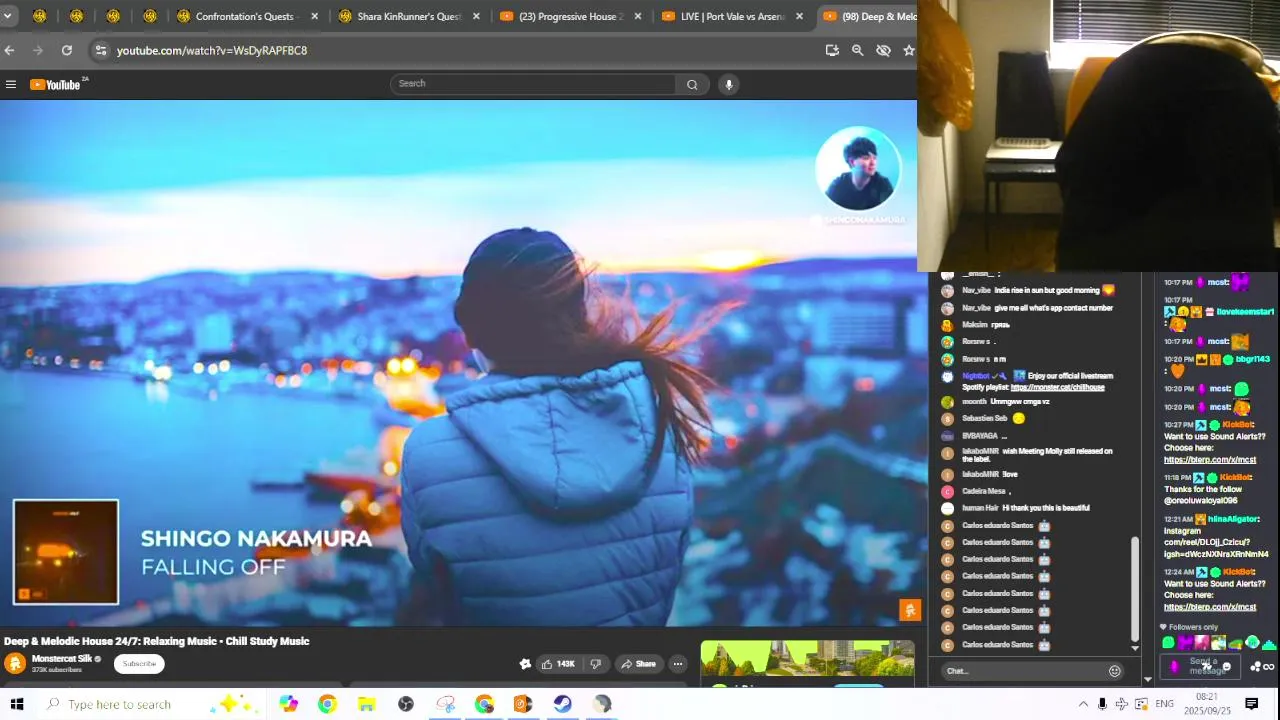Switch ENG input language indicator
Screen dimensions: 1280x720
(1164, 704)
